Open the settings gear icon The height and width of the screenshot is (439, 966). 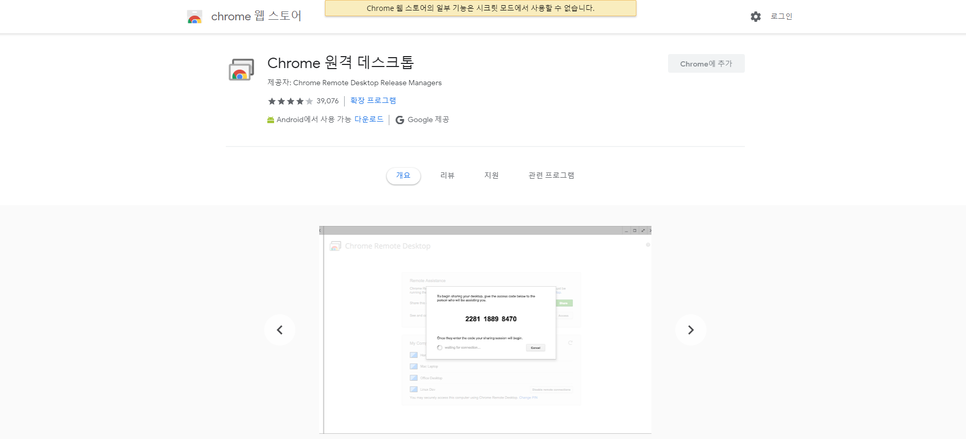(x=755, y=17)
